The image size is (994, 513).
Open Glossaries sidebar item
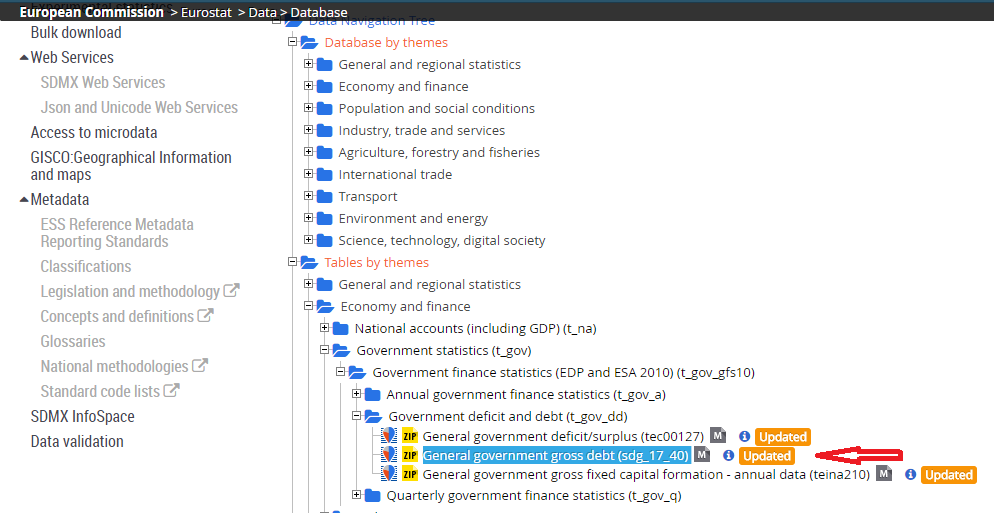[x=73, y=341]
